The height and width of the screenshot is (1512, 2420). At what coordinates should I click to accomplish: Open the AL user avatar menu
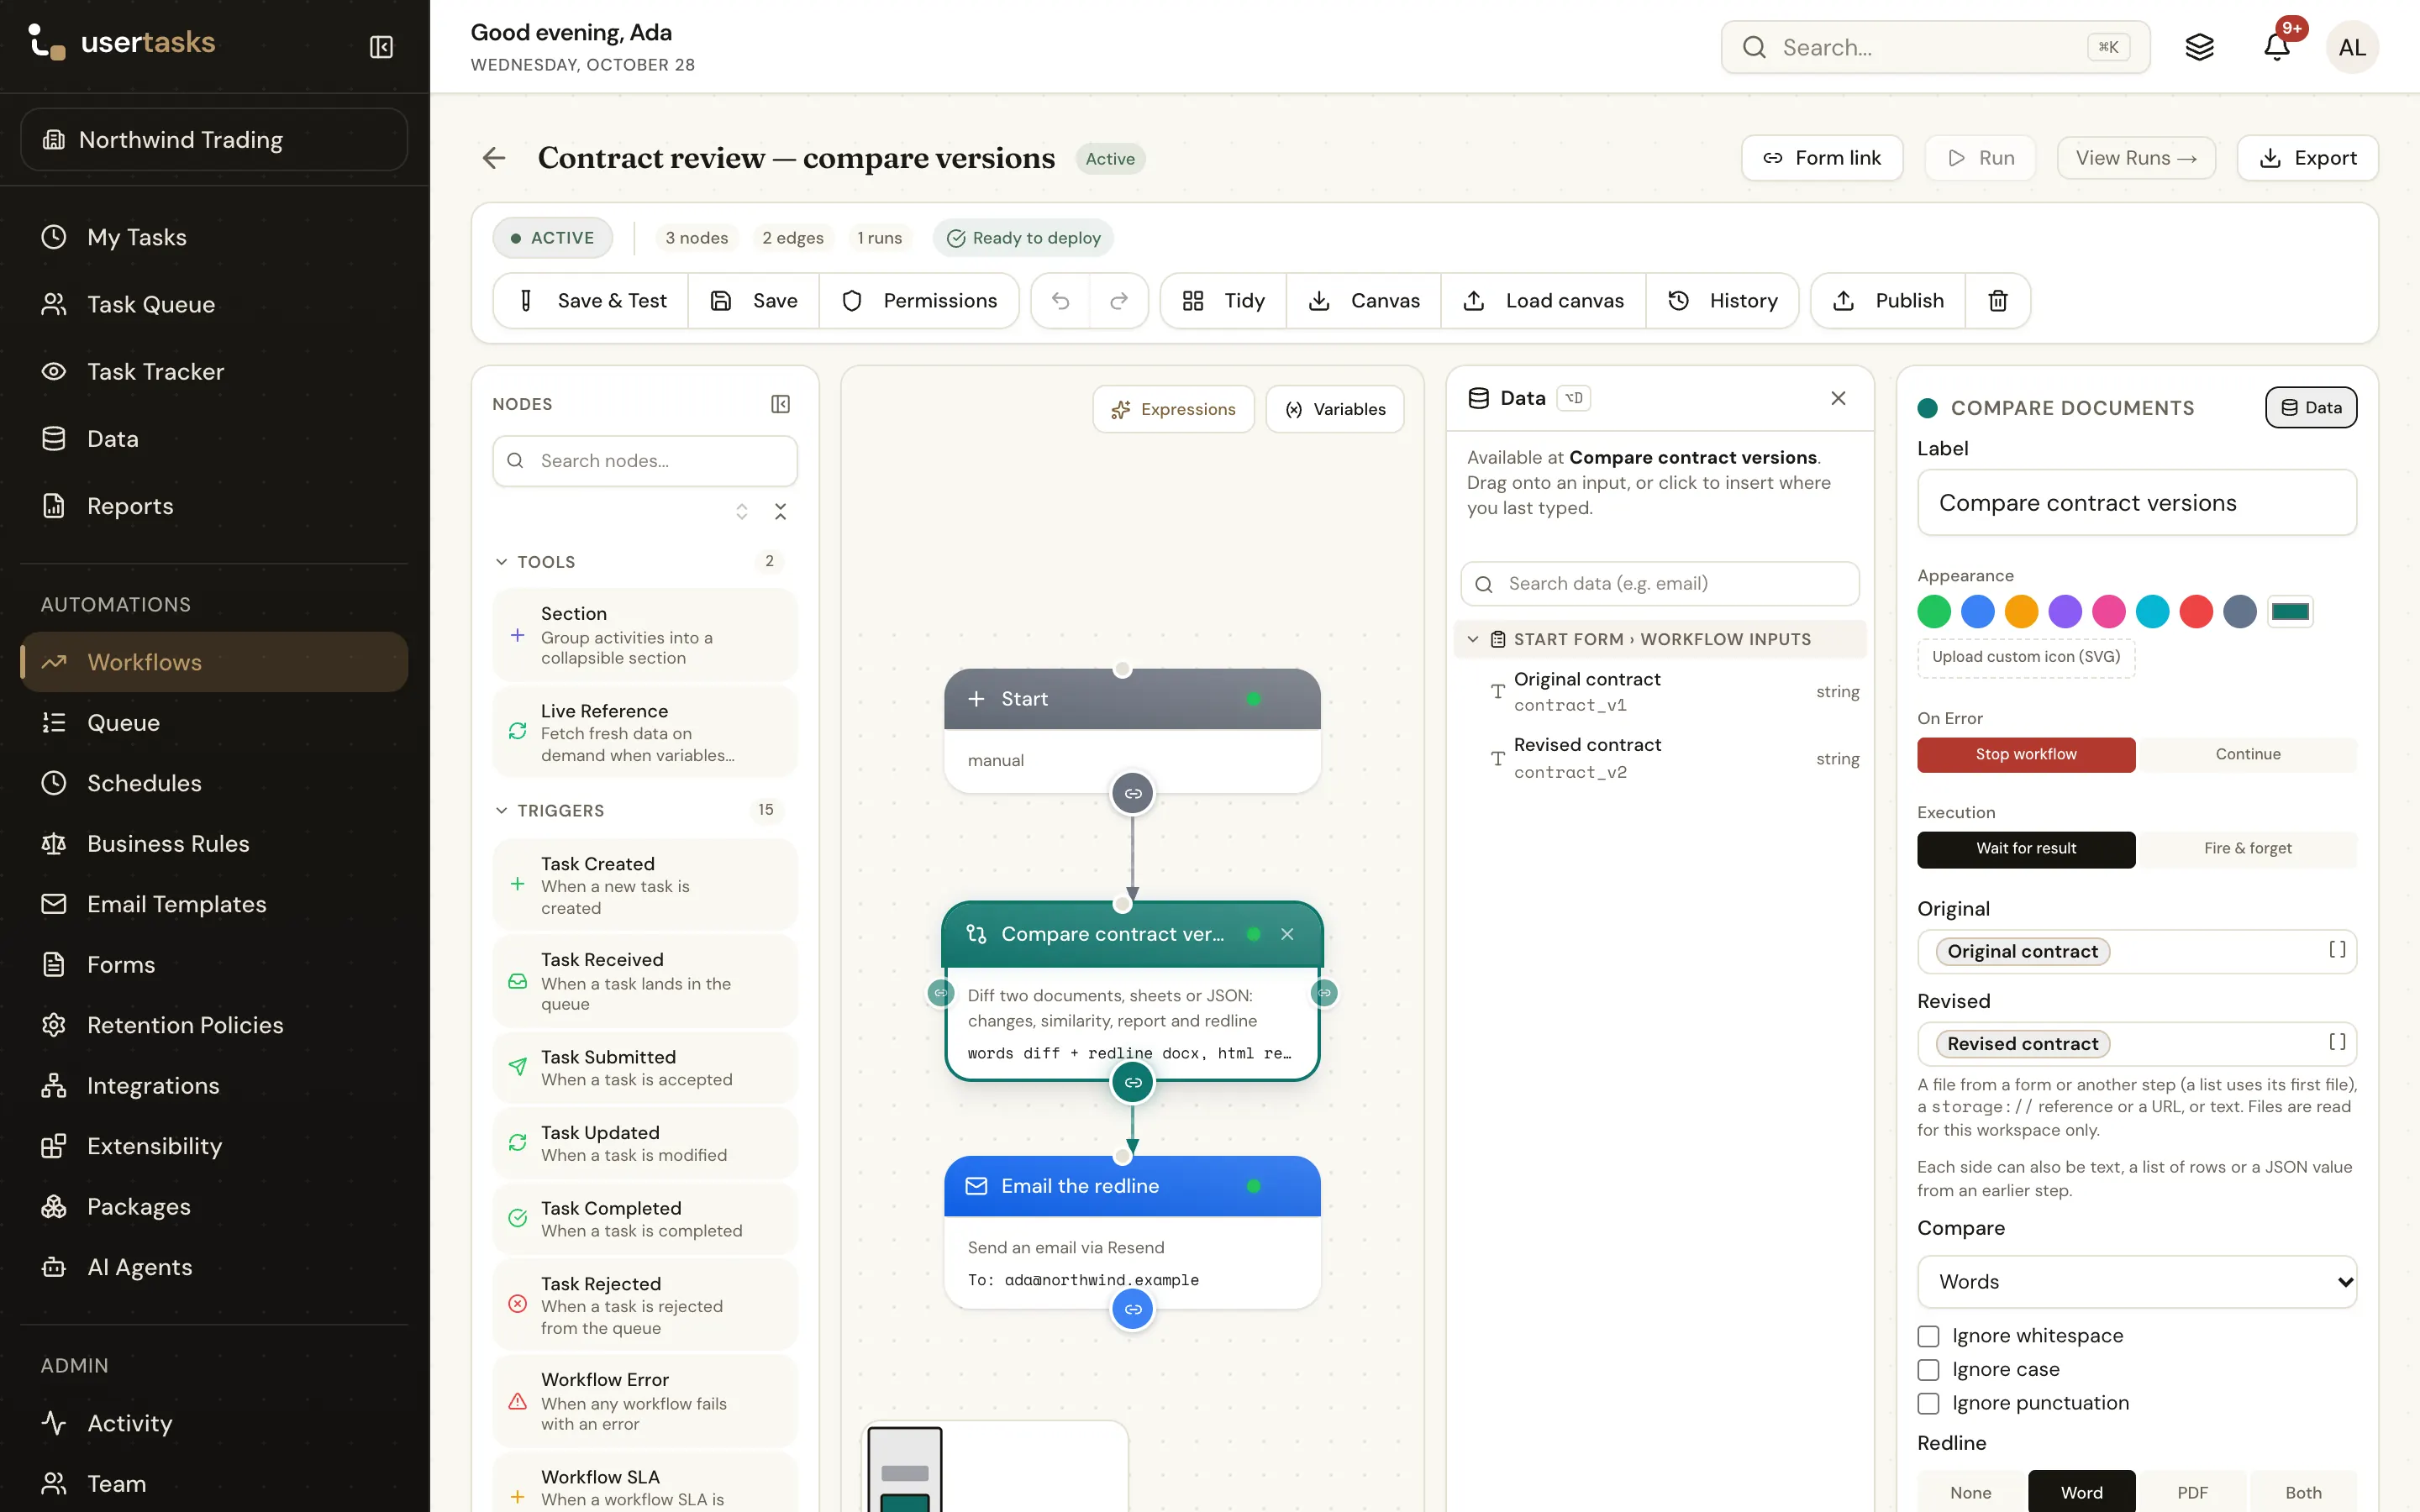coord(2352,47)
